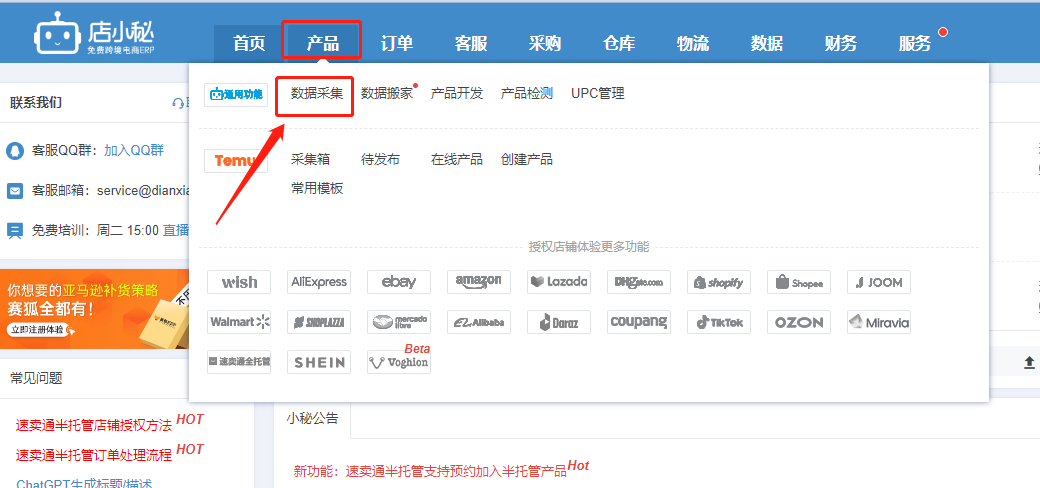Image resolution: width=1040 pixels, height=488 pixels.
Task: Open the 速卖通半托管支持预约 announcement link
Action: click(x=430, y=471)
